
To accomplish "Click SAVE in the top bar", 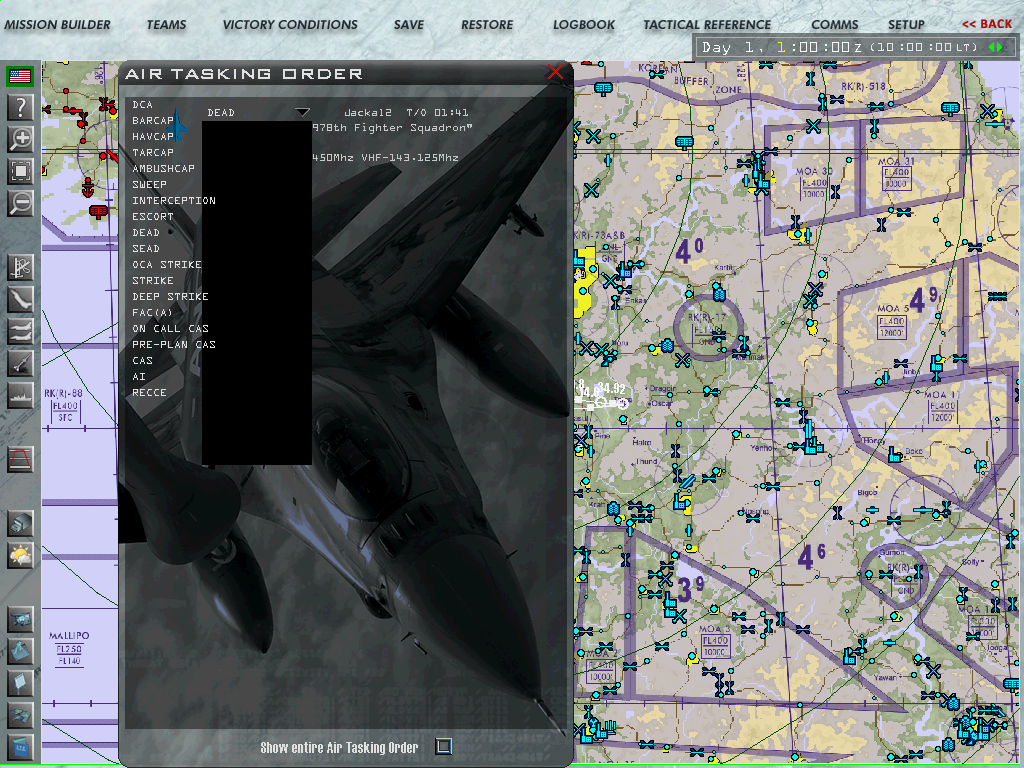I will click(409, 24).
